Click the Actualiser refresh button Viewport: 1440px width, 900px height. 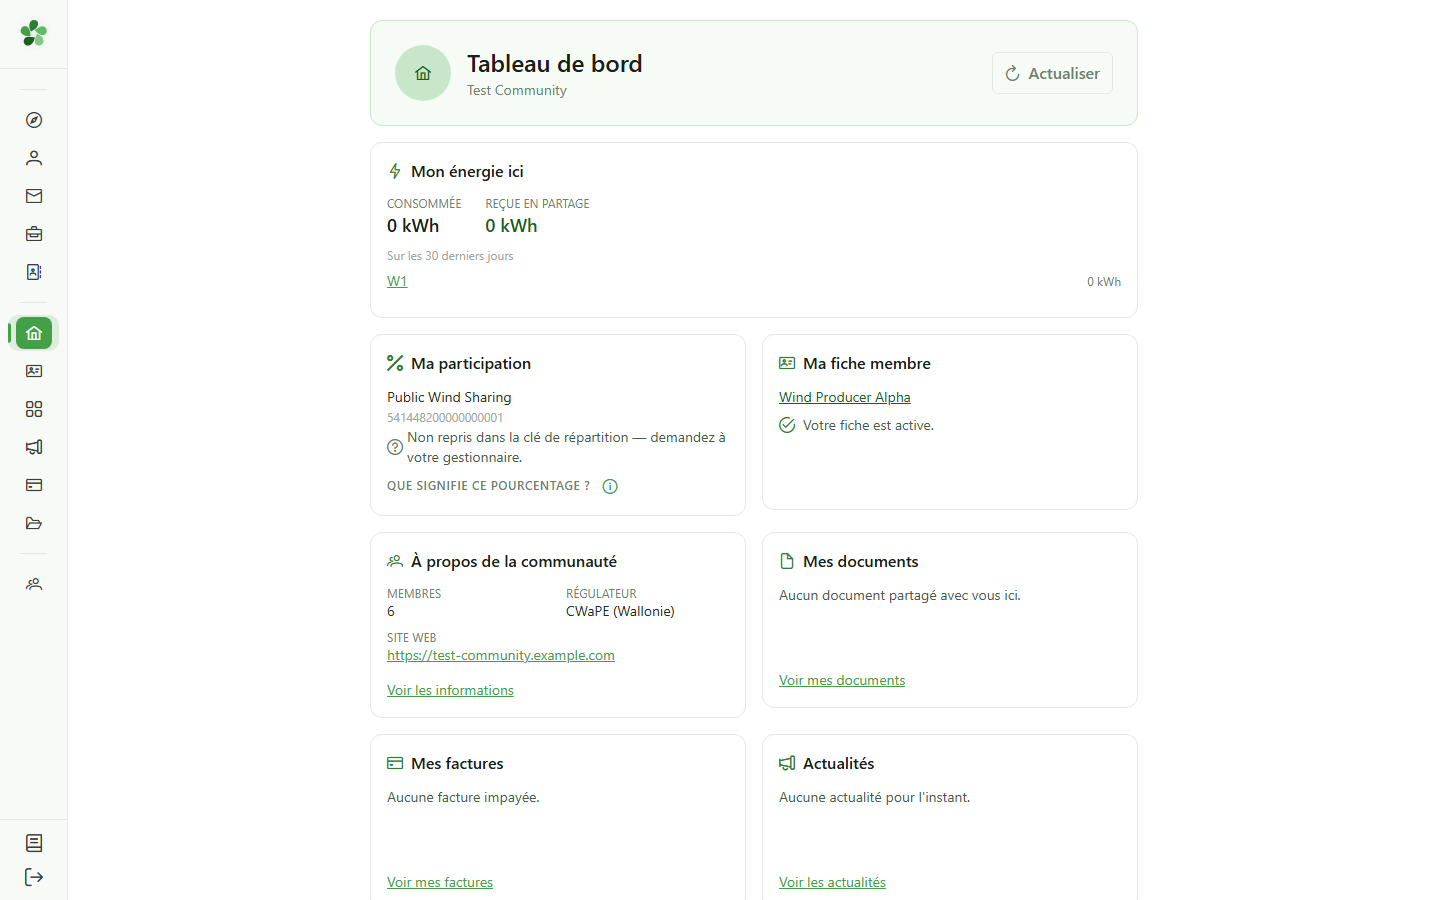point(1052,73)
